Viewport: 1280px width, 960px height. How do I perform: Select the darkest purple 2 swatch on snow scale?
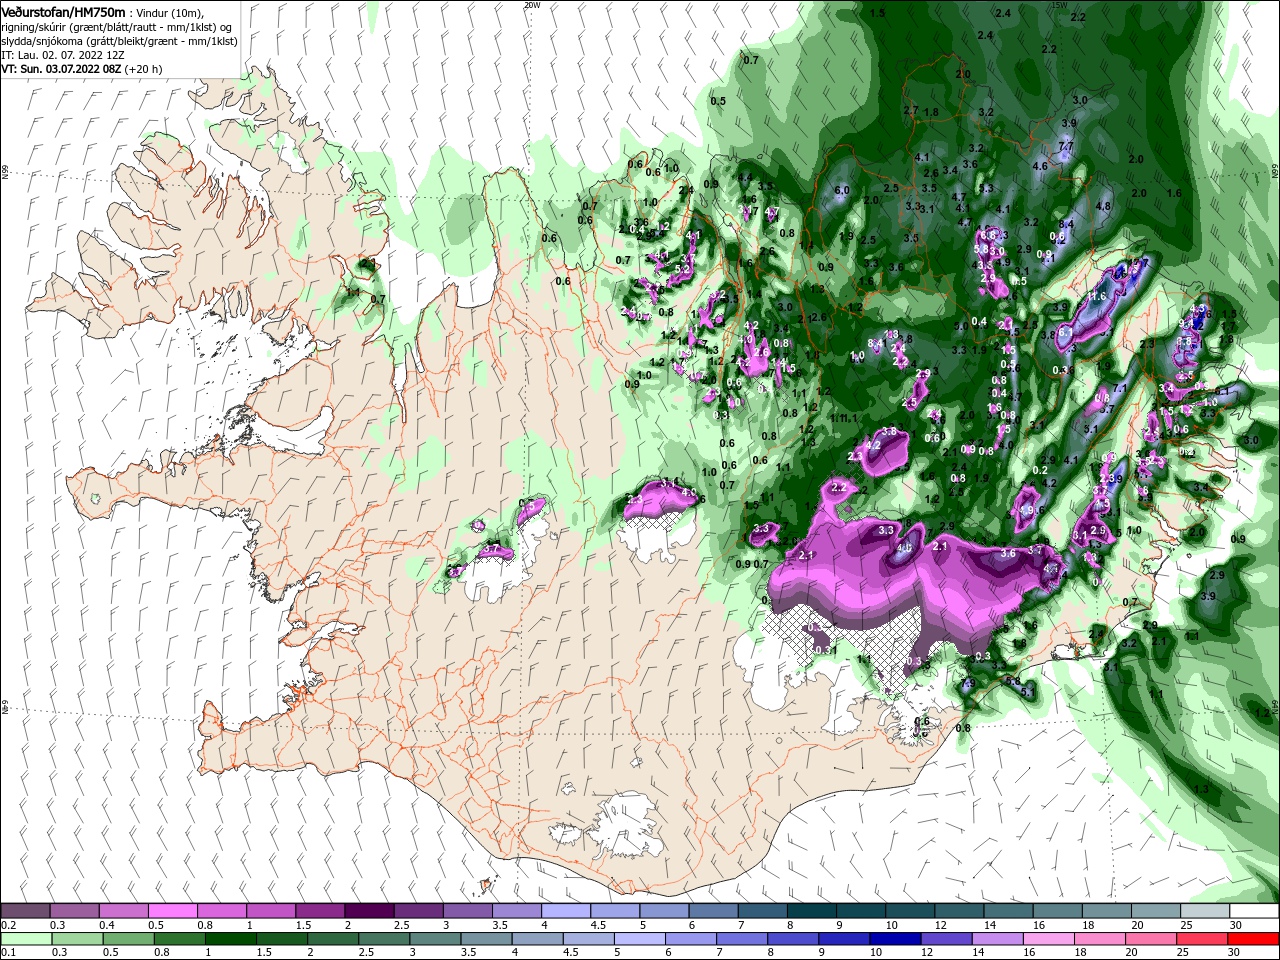pos(369,911)
